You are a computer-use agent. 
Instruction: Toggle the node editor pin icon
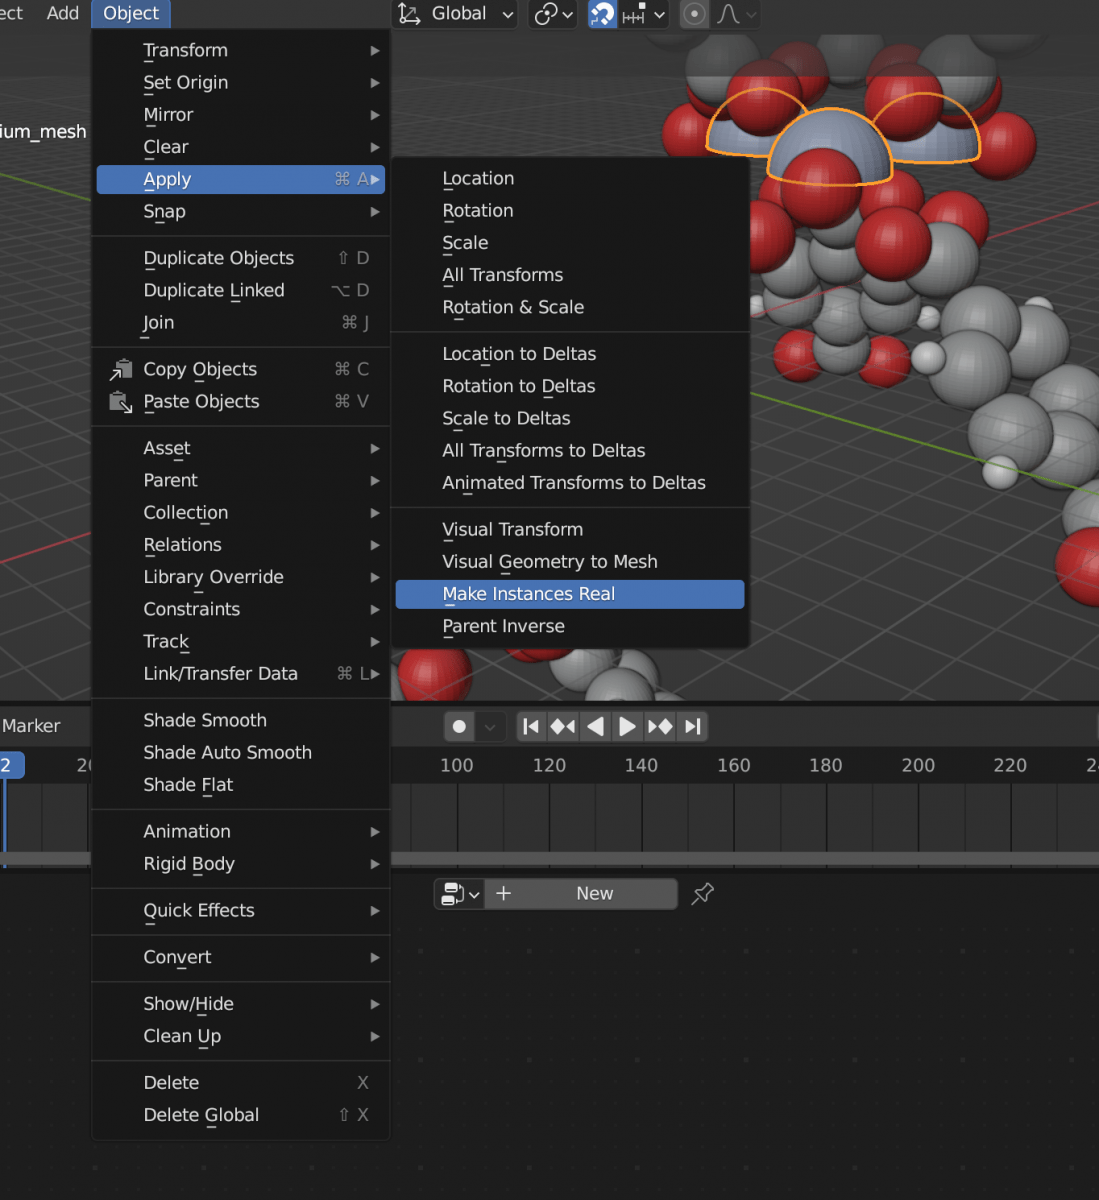click(x=703, y=894)
